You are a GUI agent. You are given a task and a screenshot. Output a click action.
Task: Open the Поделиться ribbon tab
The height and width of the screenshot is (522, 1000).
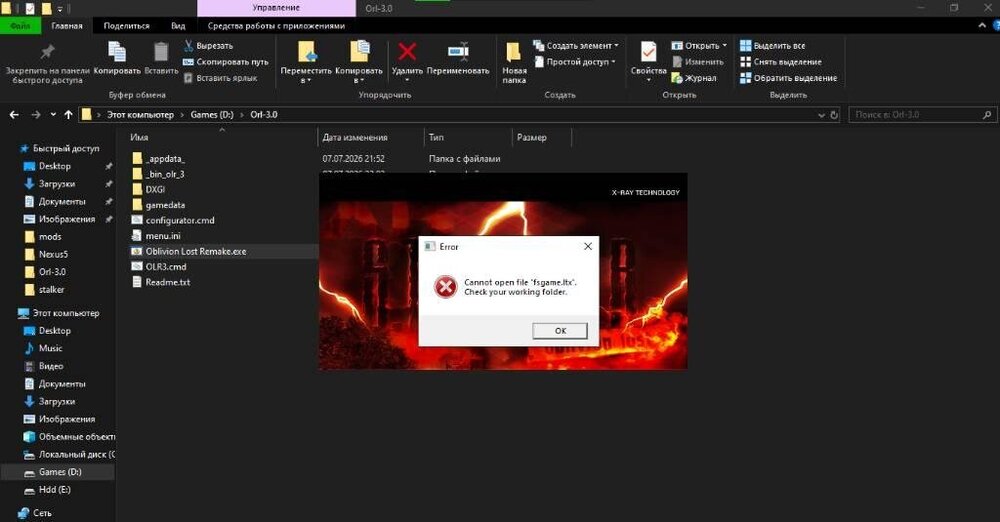tap(126, 26)
